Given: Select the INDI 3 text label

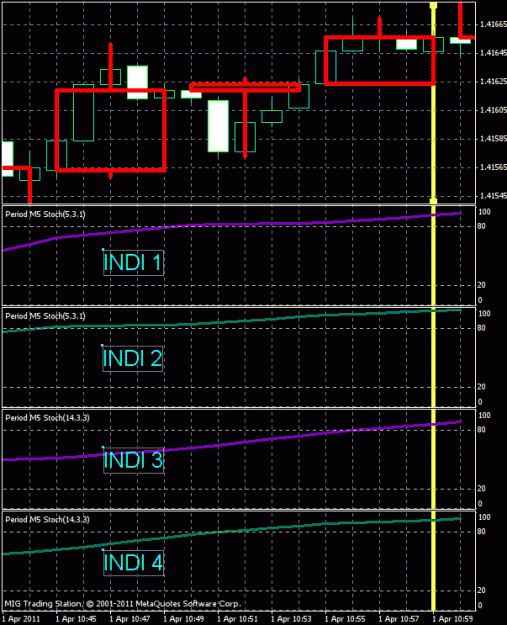Looking at the screenshot, I should (133, 460).
